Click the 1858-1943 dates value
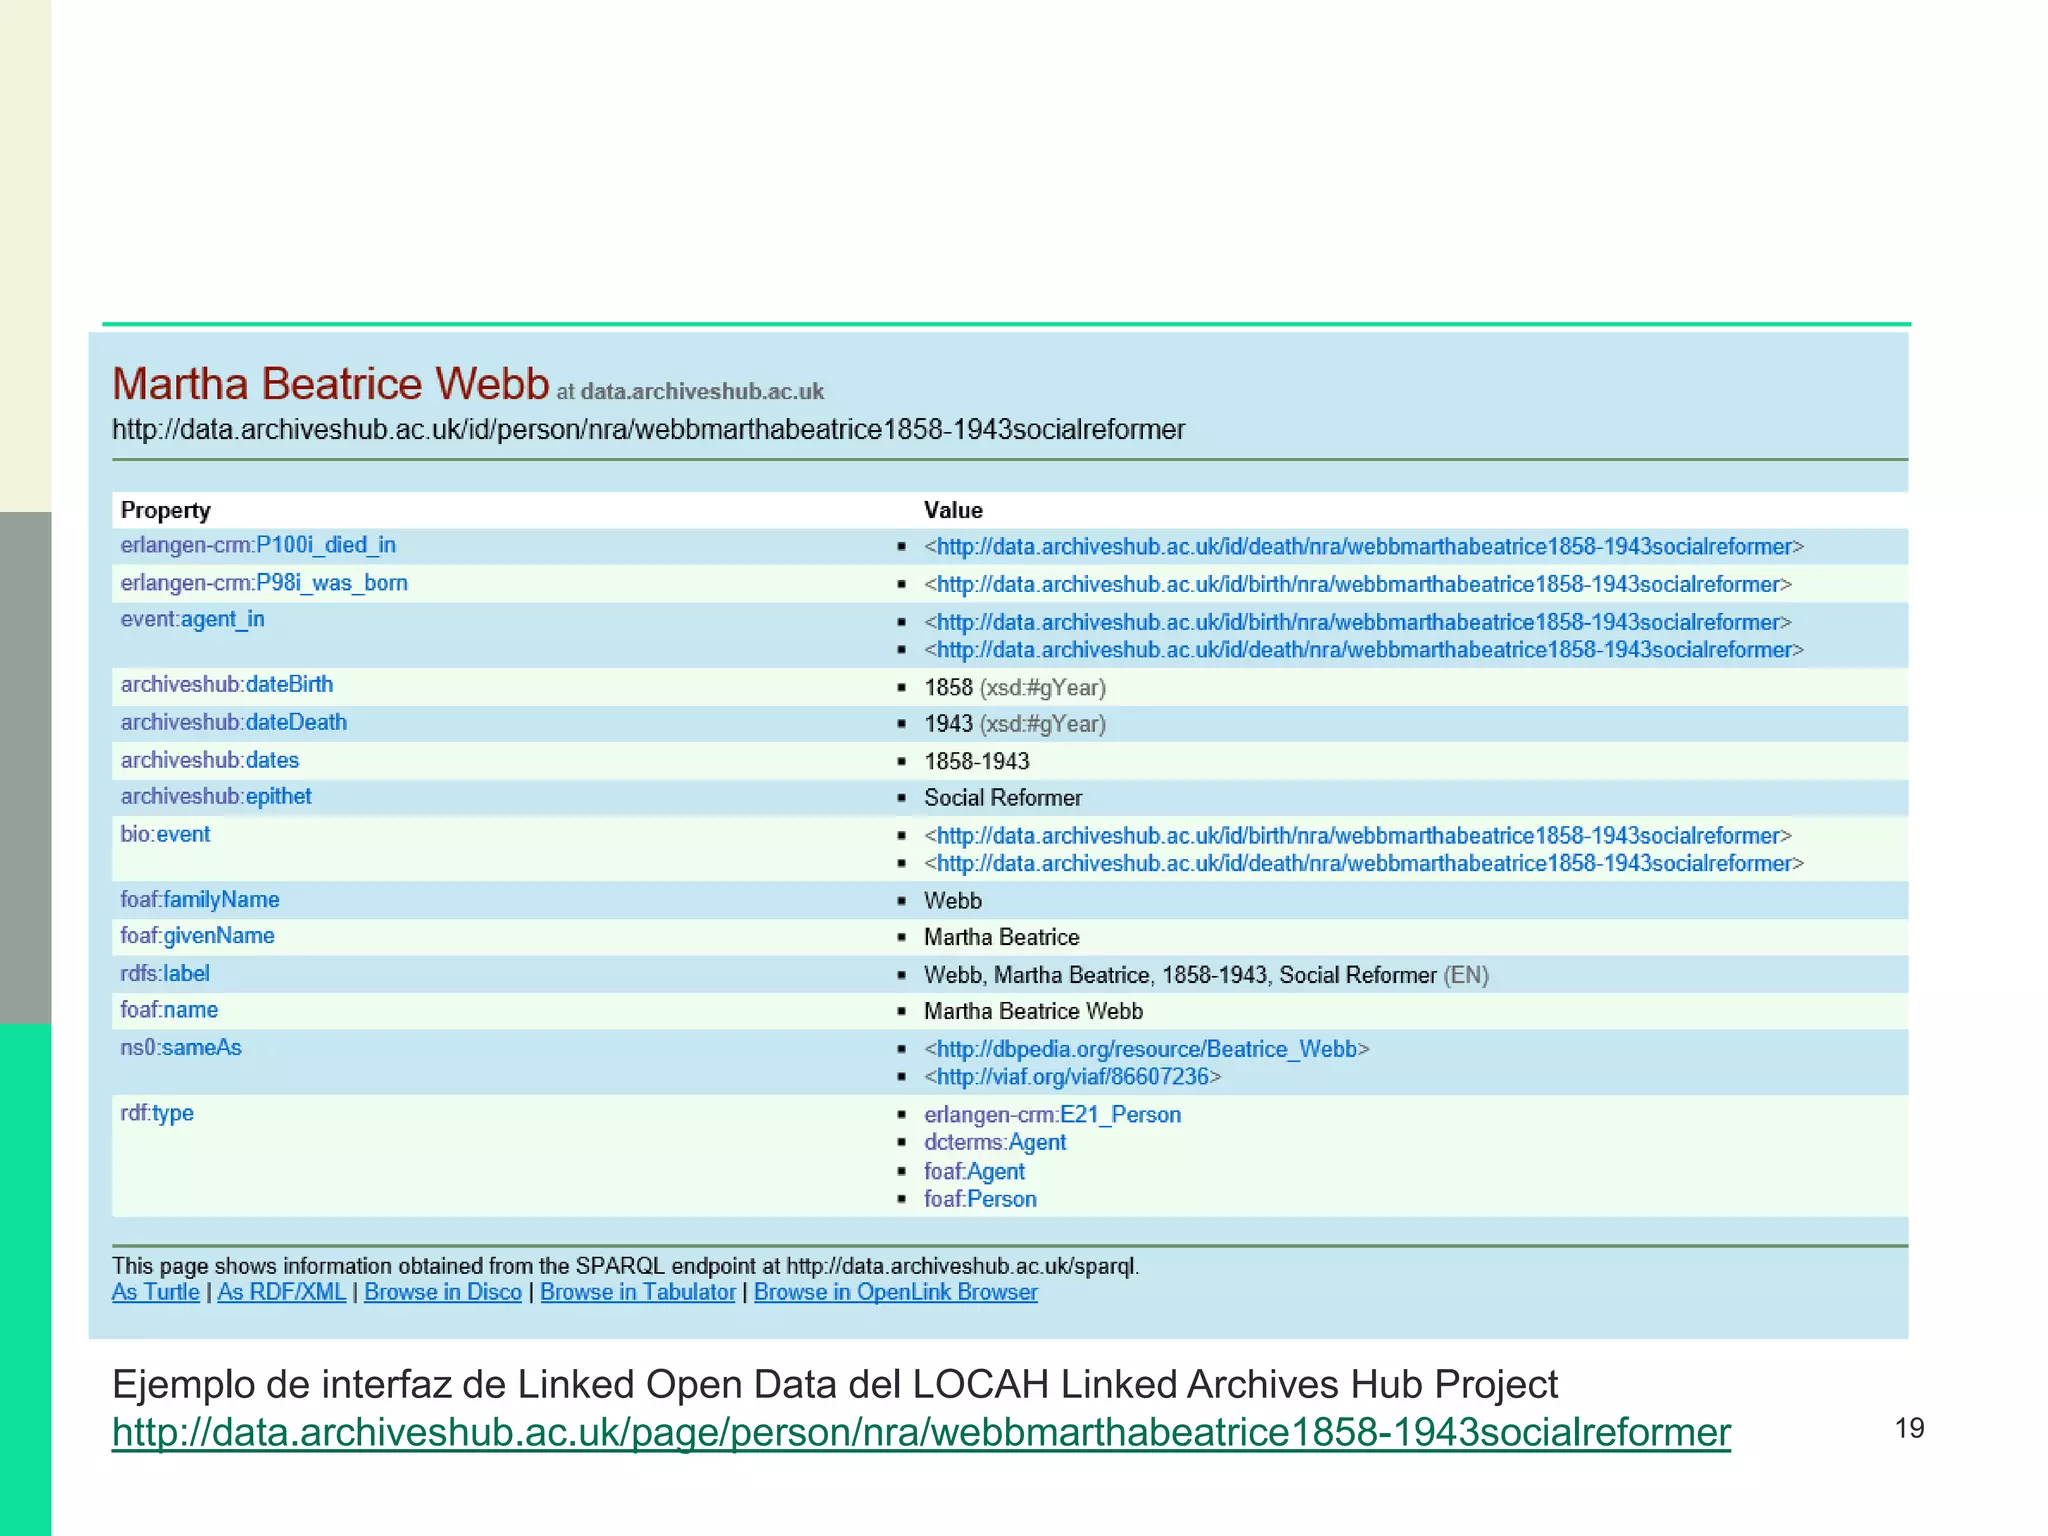This screenshot has height=1536, width=2048. 976,762
